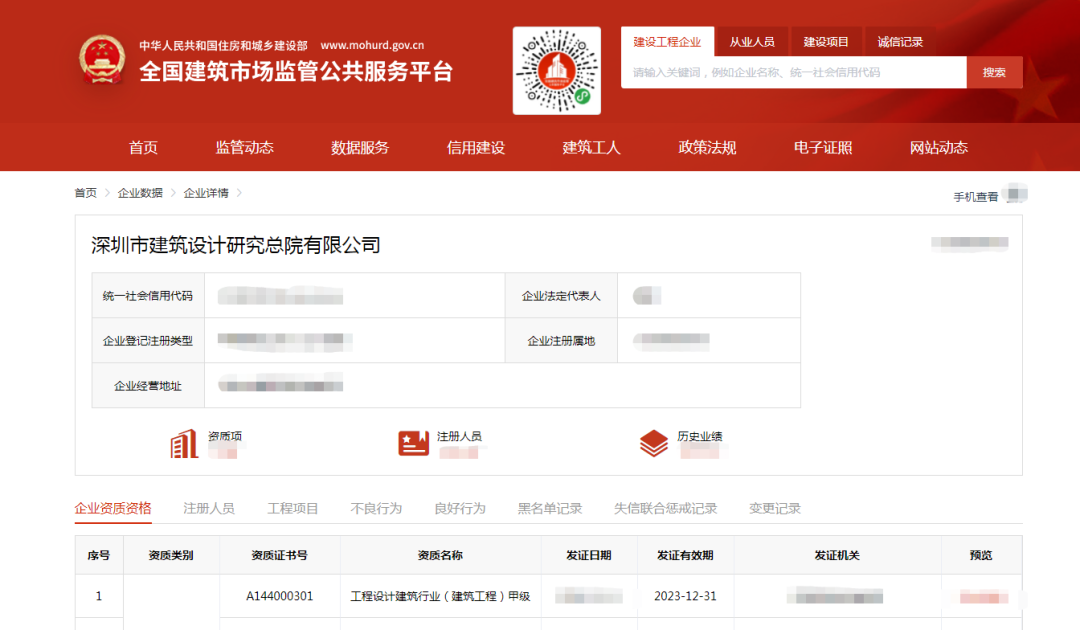Screen dimensions: 1080x630
Task: Click the company name 深圳市建筑设计研究总院有限公司
Action: click(x=236, y=245)
